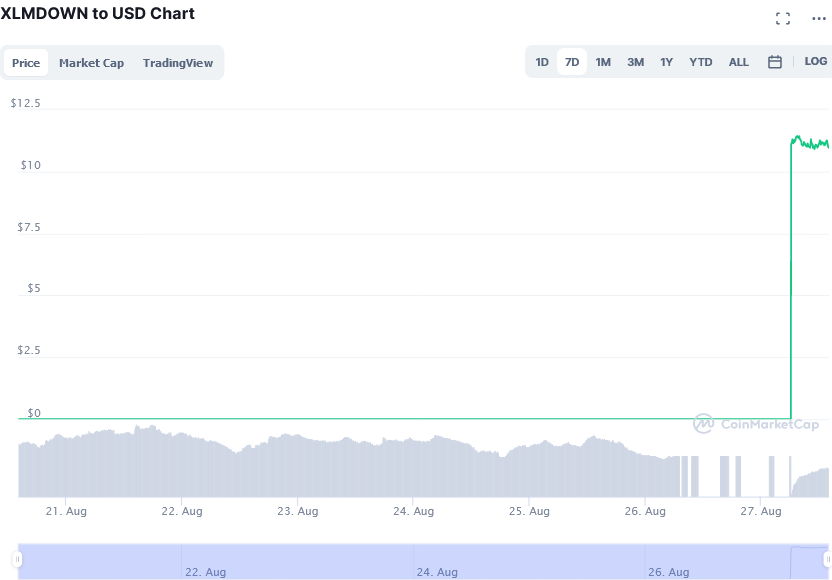Grab the left range navigator handle

pyautogui.click(x=18, y=559)
